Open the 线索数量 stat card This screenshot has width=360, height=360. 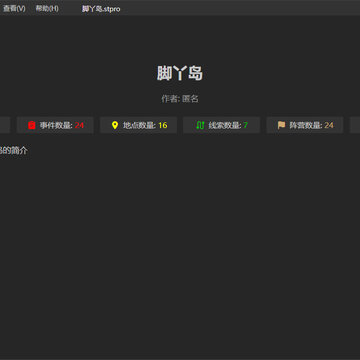[222, 125]
